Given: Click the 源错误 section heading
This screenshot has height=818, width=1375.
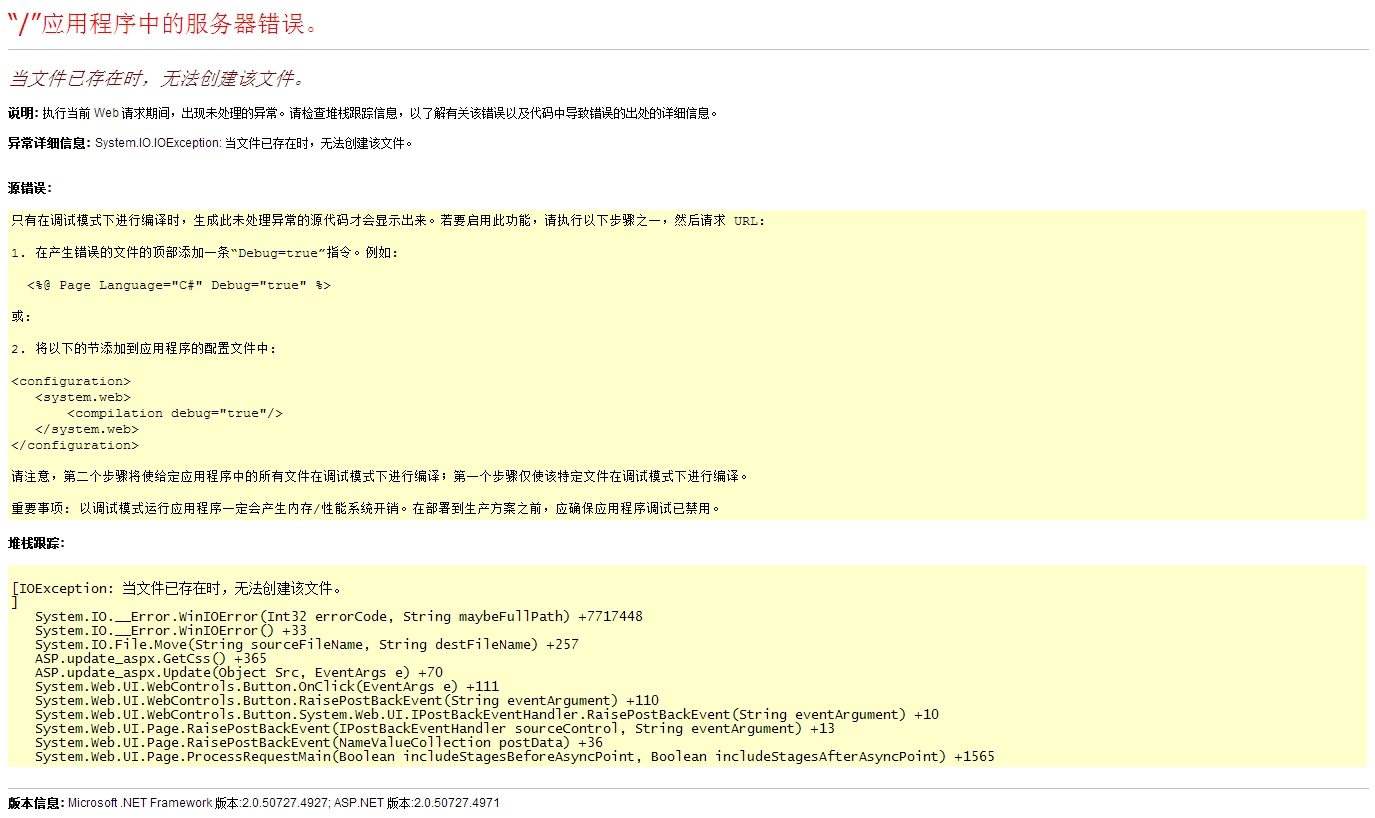Looking at the screenshot, I should [29, 188].
